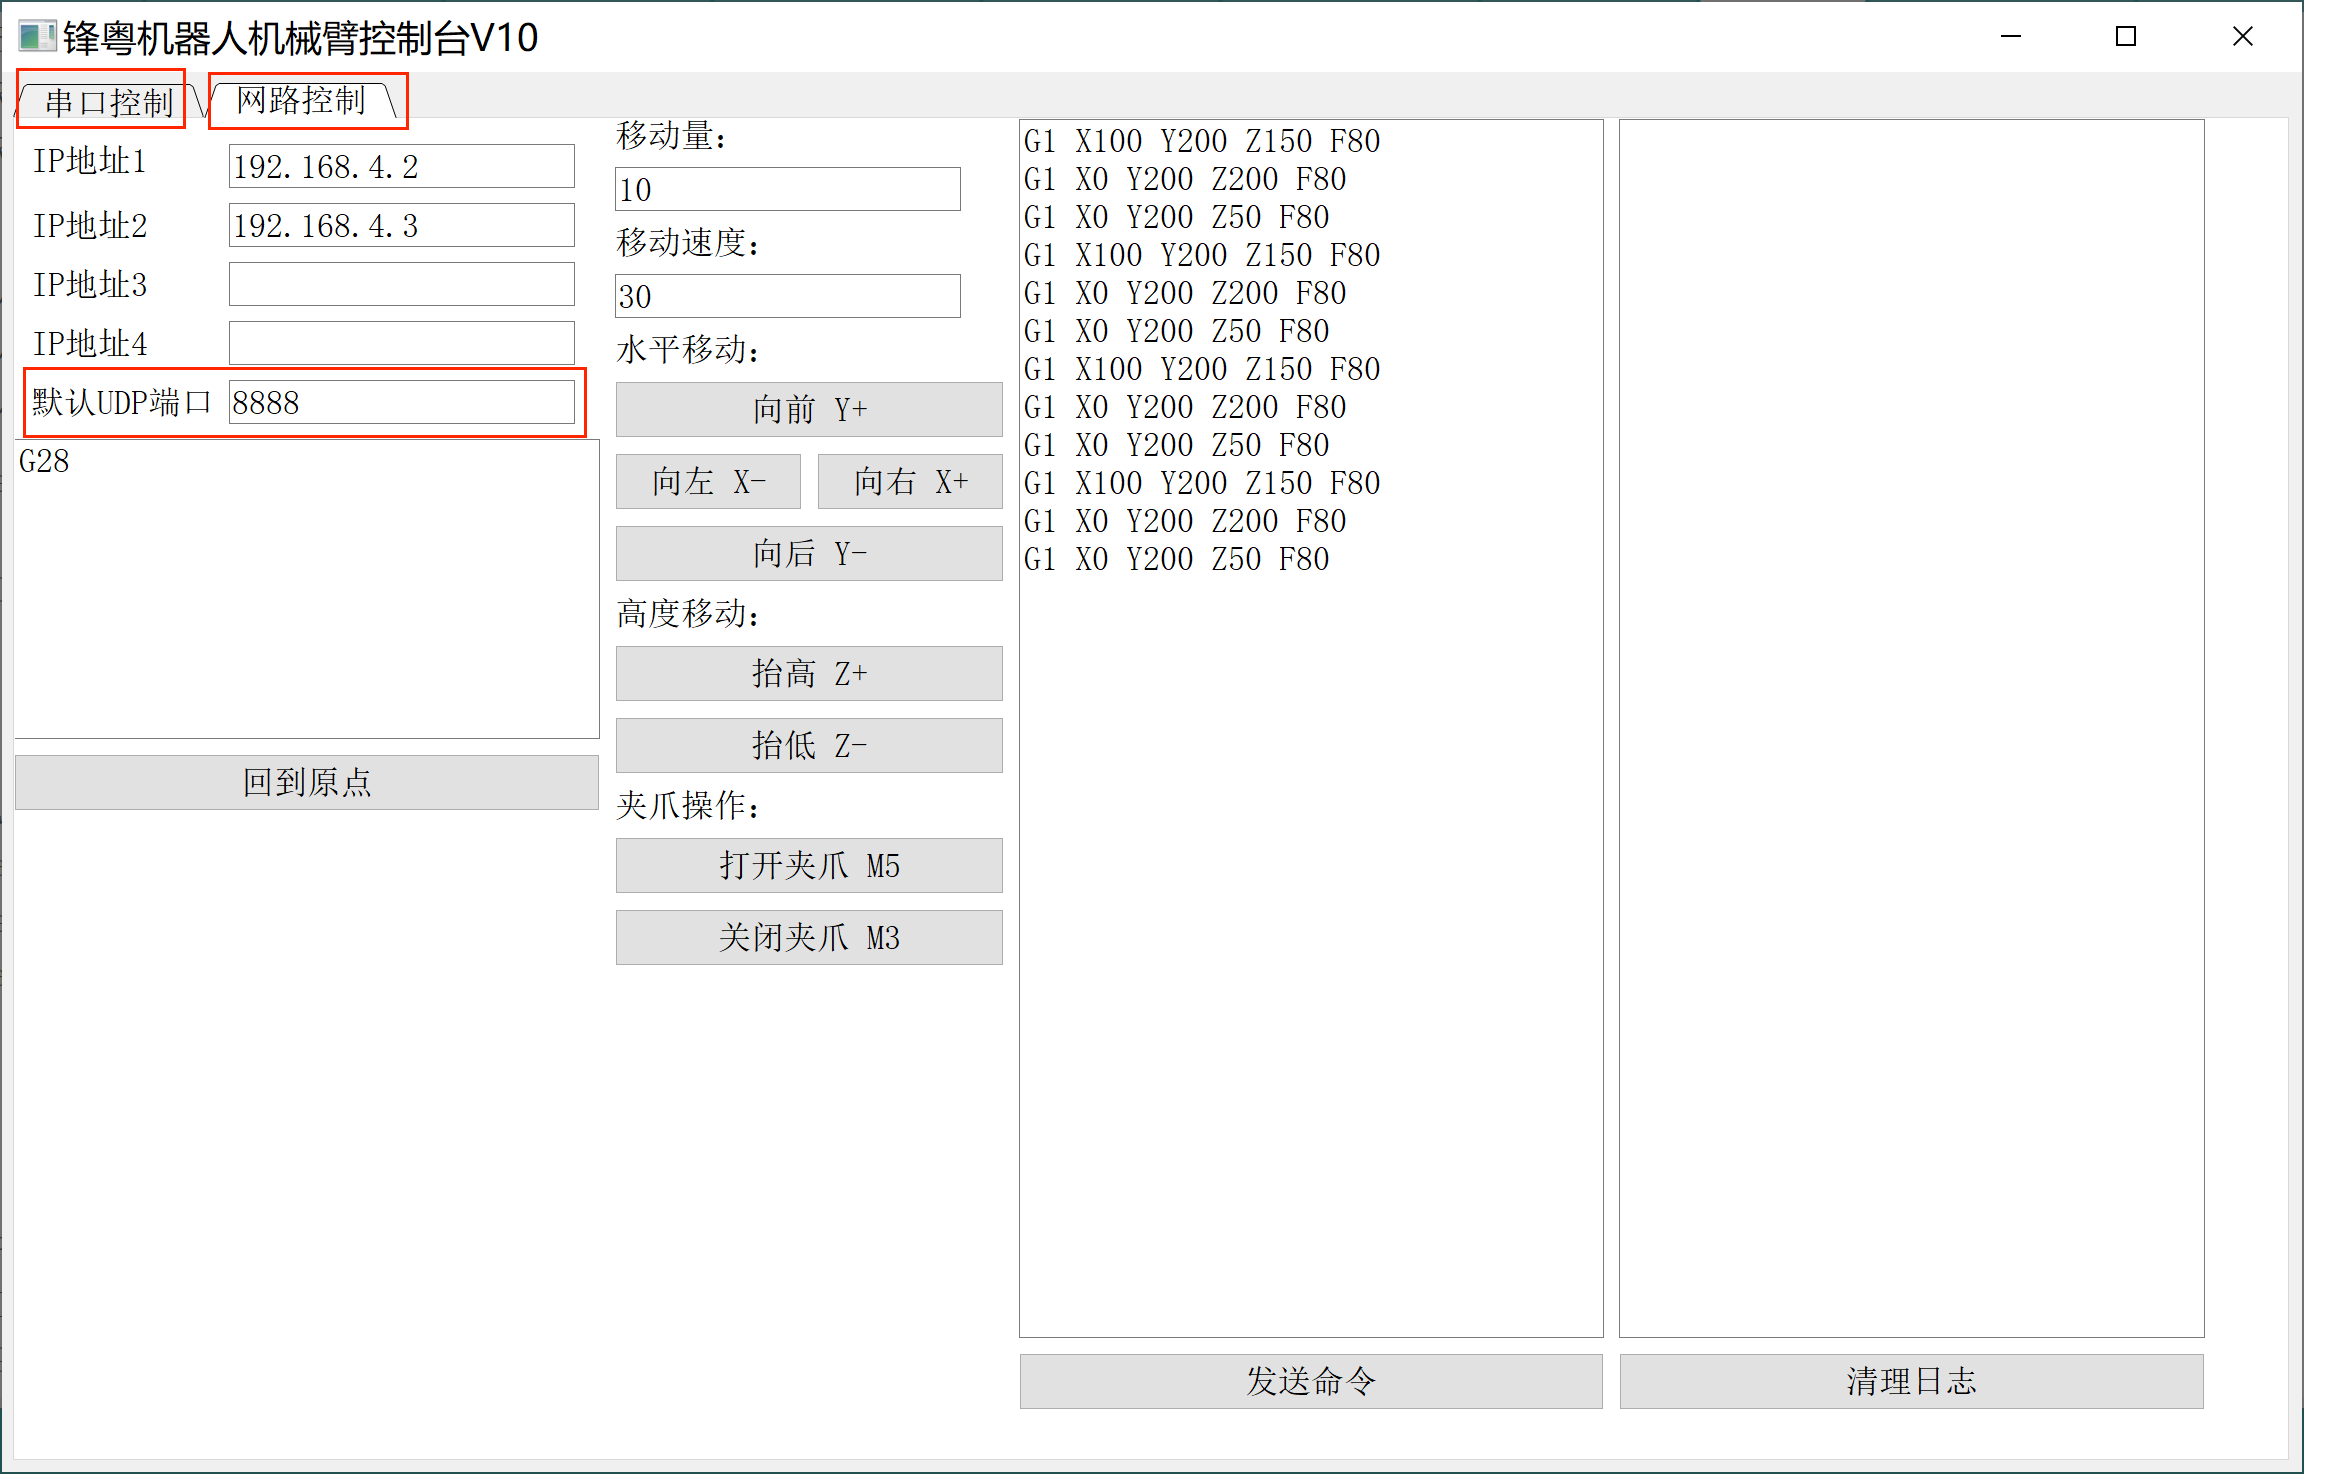Move arm forward with 向前 Y+
This screenshot has height=1474, width=2340.
tap(808, 409)
